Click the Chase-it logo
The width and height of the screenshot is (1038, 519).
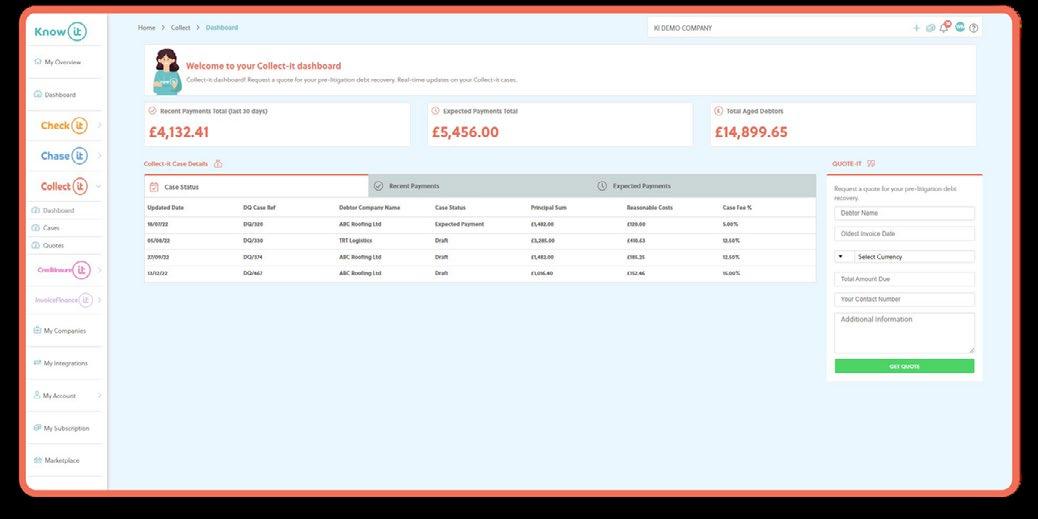click(x=64, y=156)
